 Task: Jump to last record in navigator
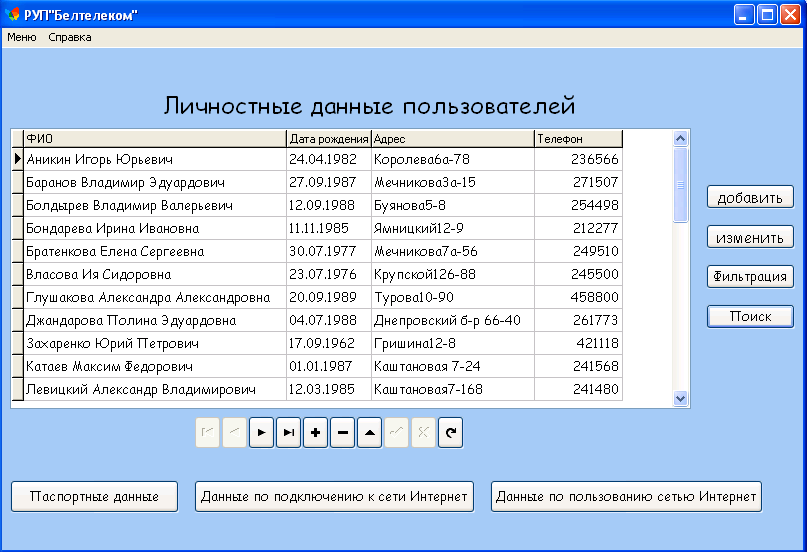click(x=289, y=433)
